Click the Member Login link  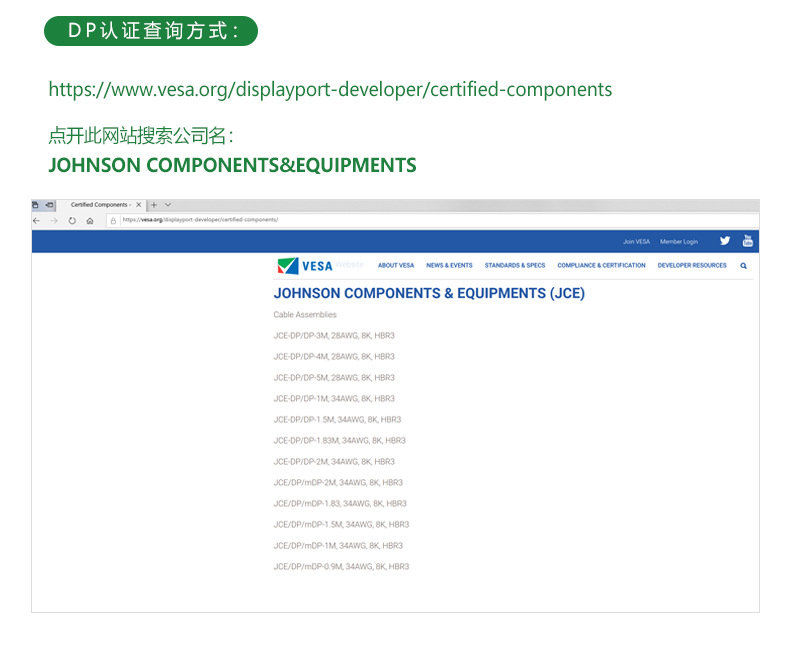679,242
